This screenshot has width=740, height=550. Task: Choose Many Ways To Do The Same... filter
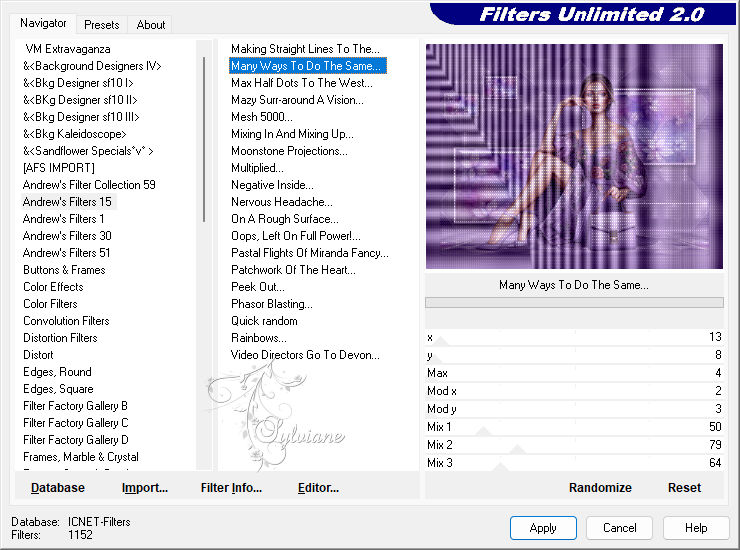[x=308, y=66]
